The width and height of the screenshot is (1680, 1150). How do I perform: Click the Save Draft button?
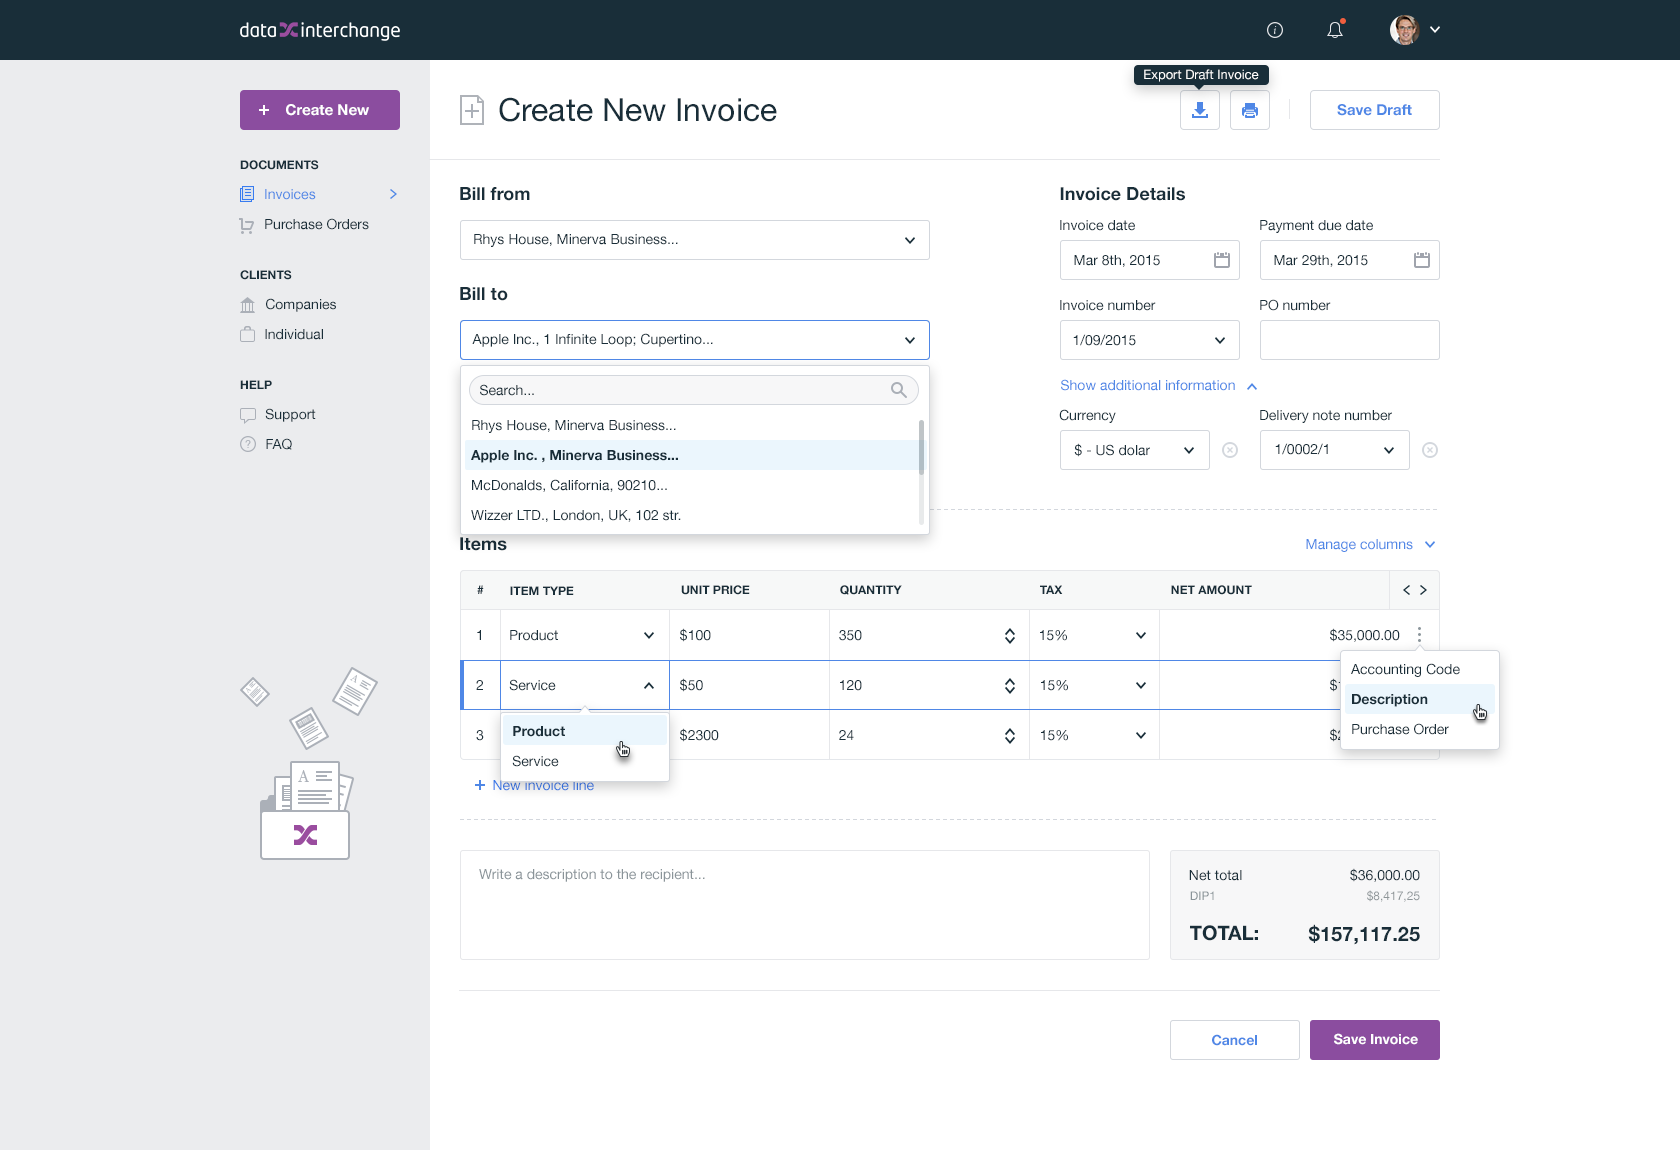point(1374,110)
